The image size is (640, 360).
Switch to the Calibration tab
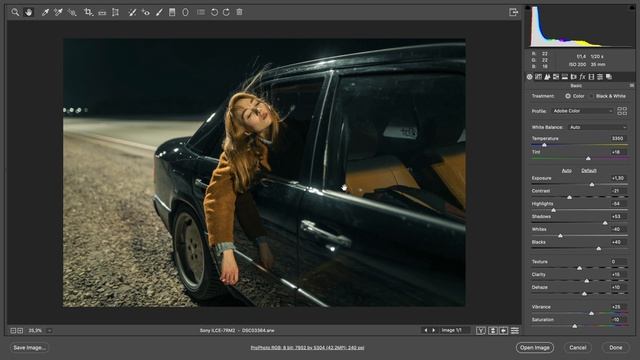click(x=591, y=77)
